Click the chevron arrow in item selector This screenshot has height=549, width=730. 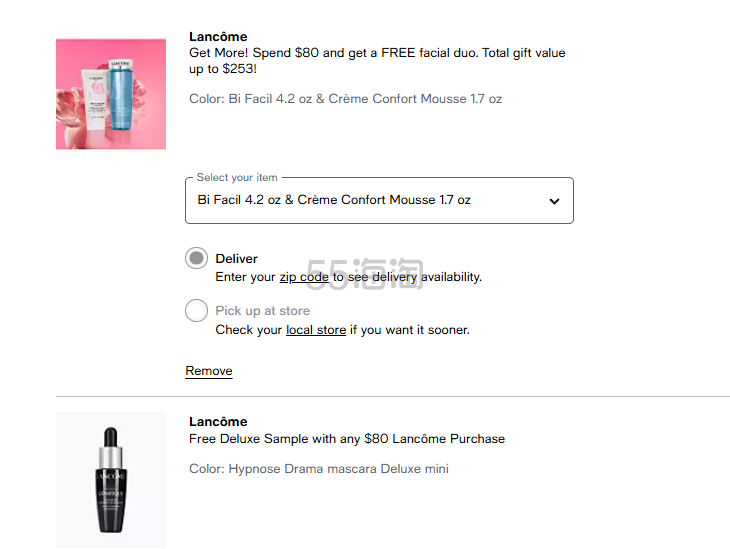tap(554, 201)
